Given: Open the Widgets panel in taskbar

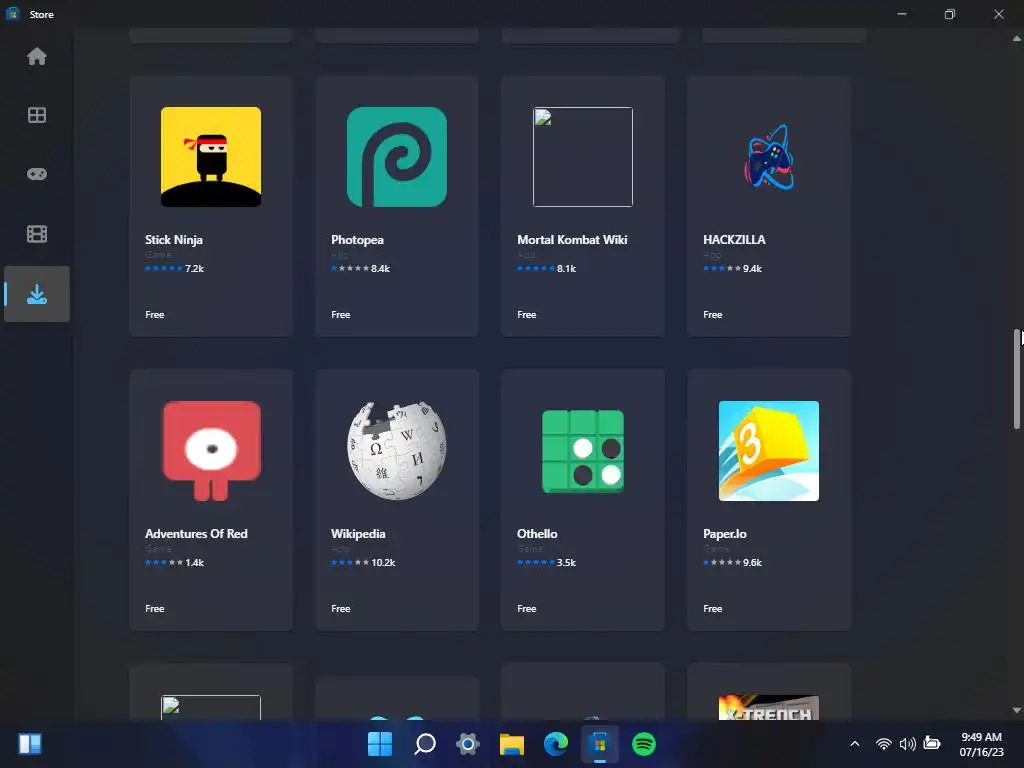Looking at the screenshot, I should click(30, 744).
